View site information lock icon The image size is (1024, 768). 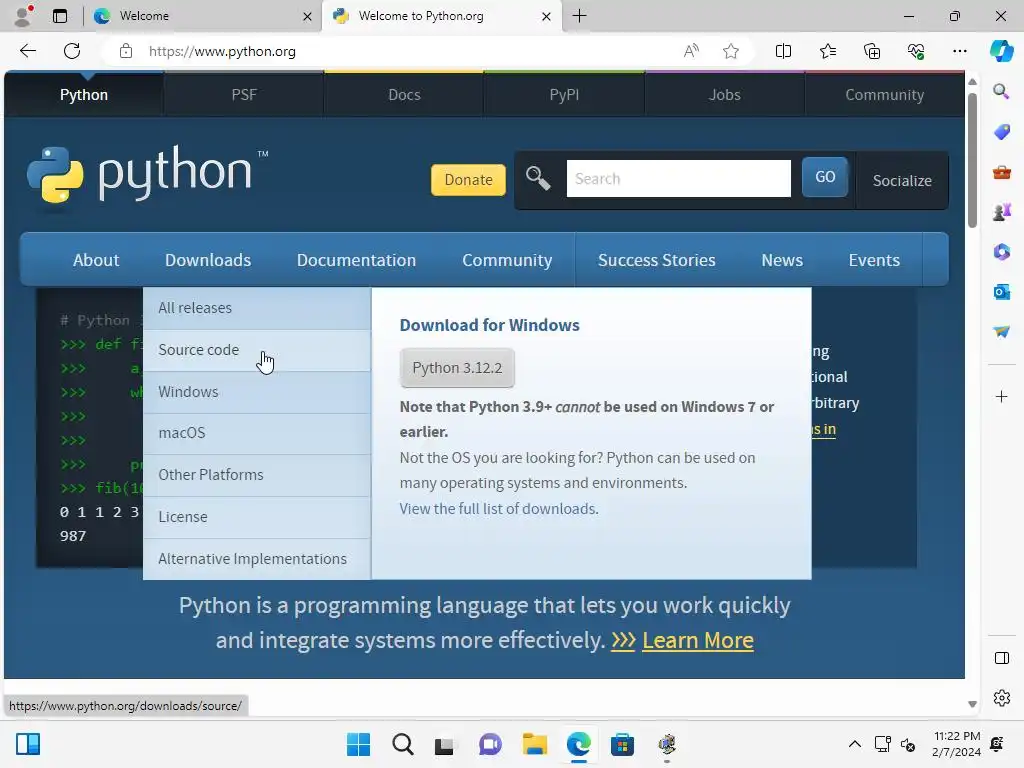(126, 51)
